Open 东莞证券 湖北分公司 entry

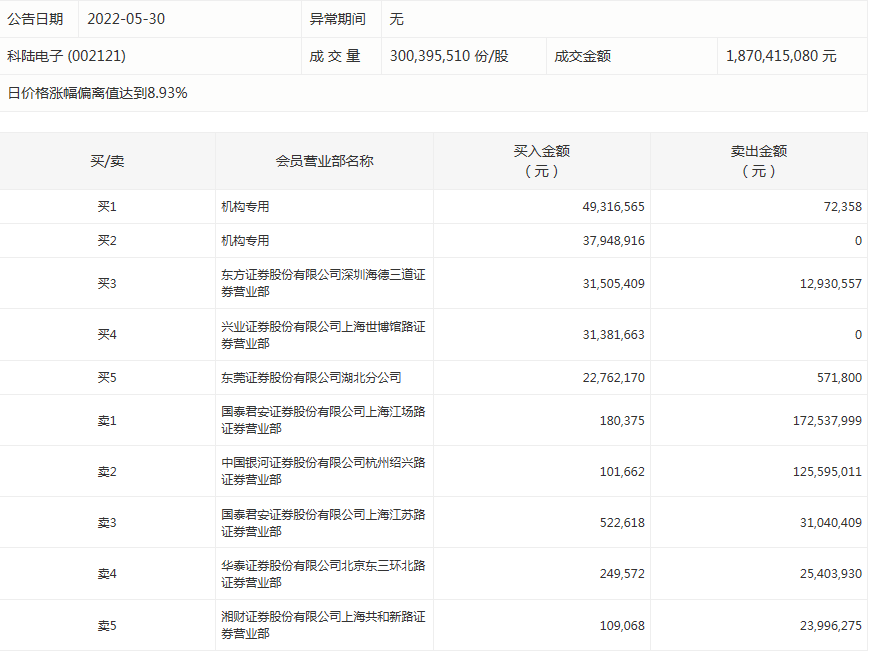click(310, 378)
